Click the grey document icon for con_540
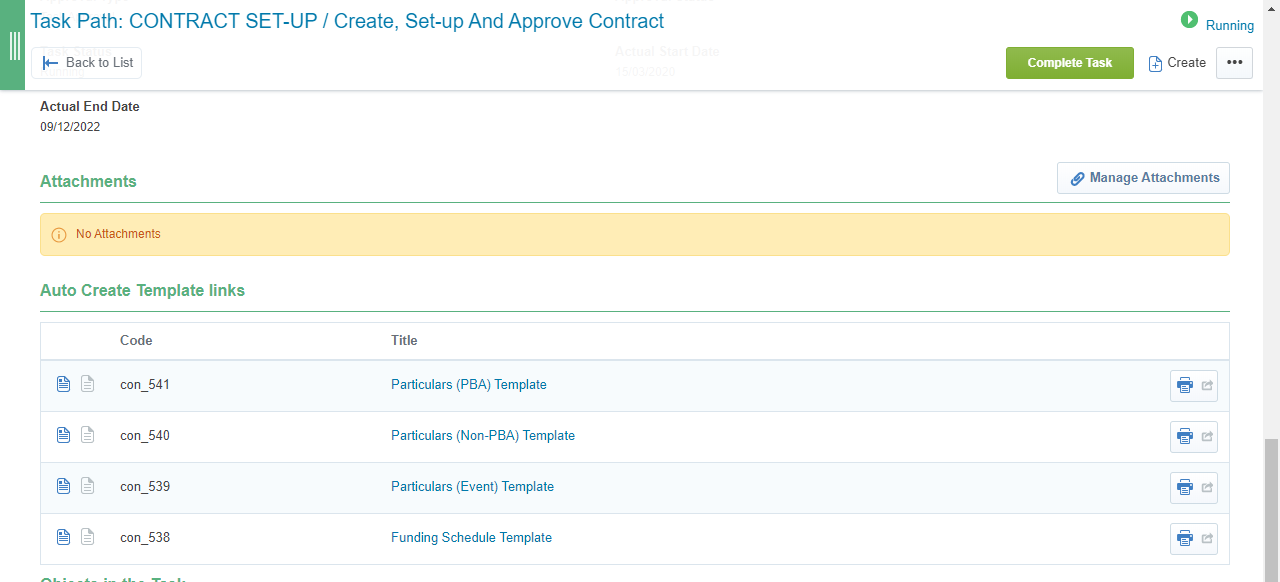1280x582 pixels. [88, 435]
